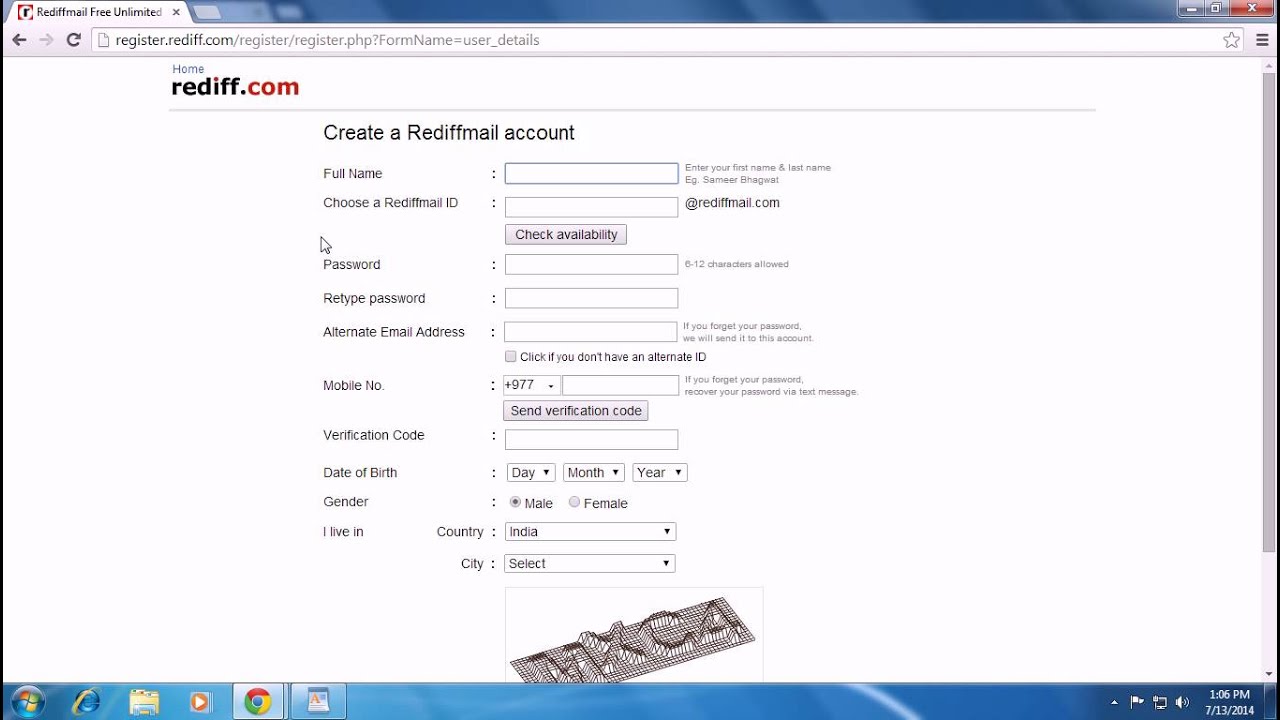Image resolution: width=1280 pixels, height=720 pixels.
Task: Click the Full Name input field
Action: click(x=591, y=173)
